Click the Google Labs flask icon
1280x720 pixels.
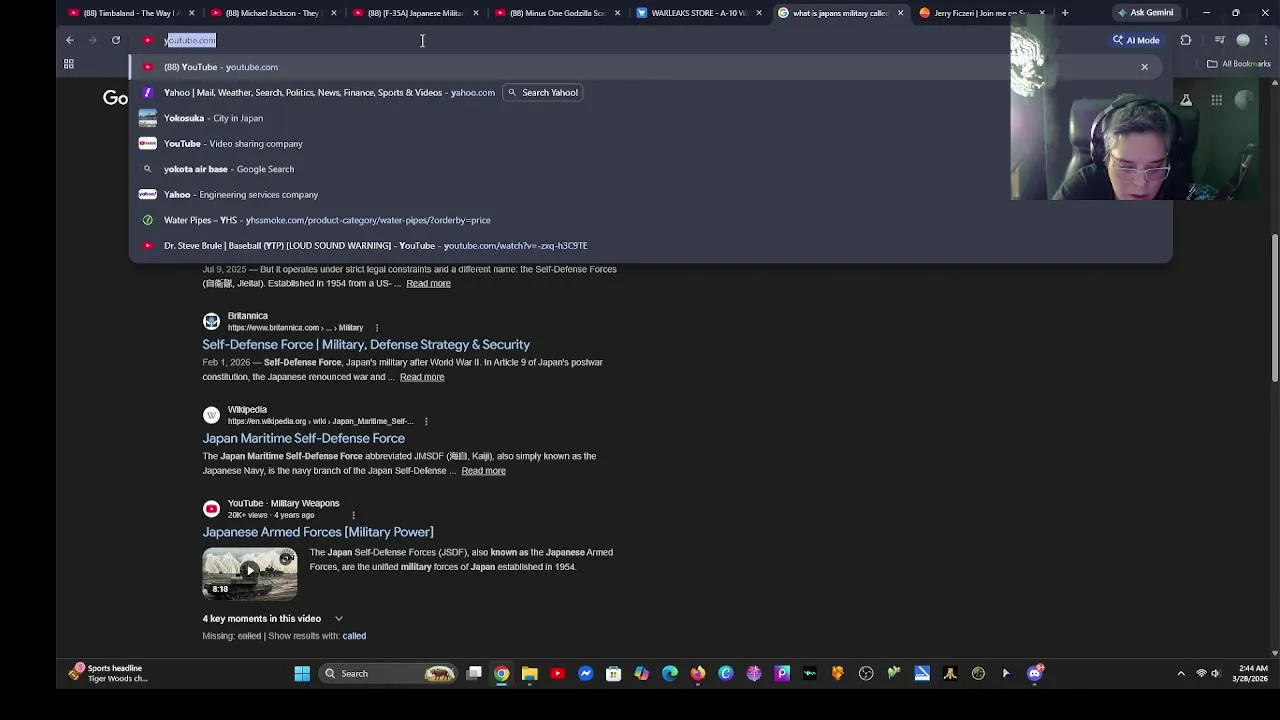[1186, 100]
